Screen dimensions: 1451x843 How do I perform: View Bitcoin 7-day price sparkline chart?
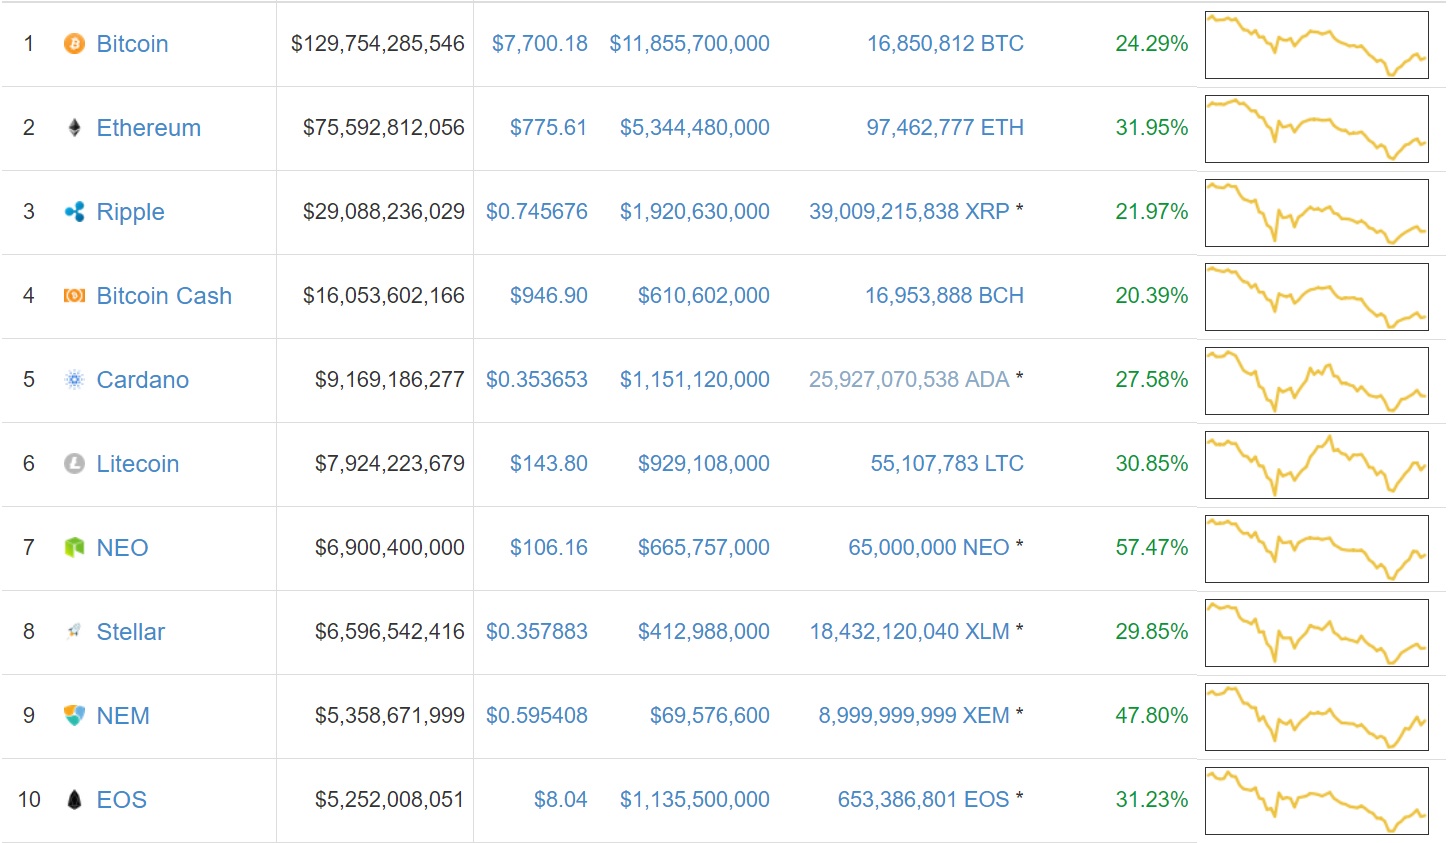coord(1316,45)
